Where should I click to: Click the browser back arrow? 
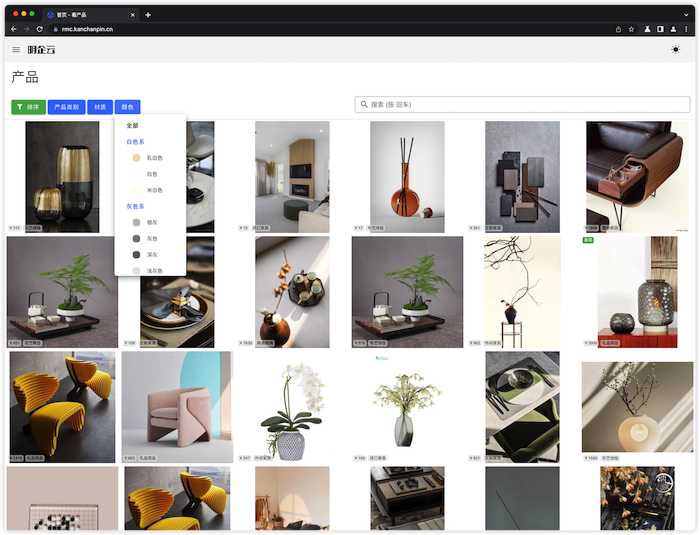(14, 29)
